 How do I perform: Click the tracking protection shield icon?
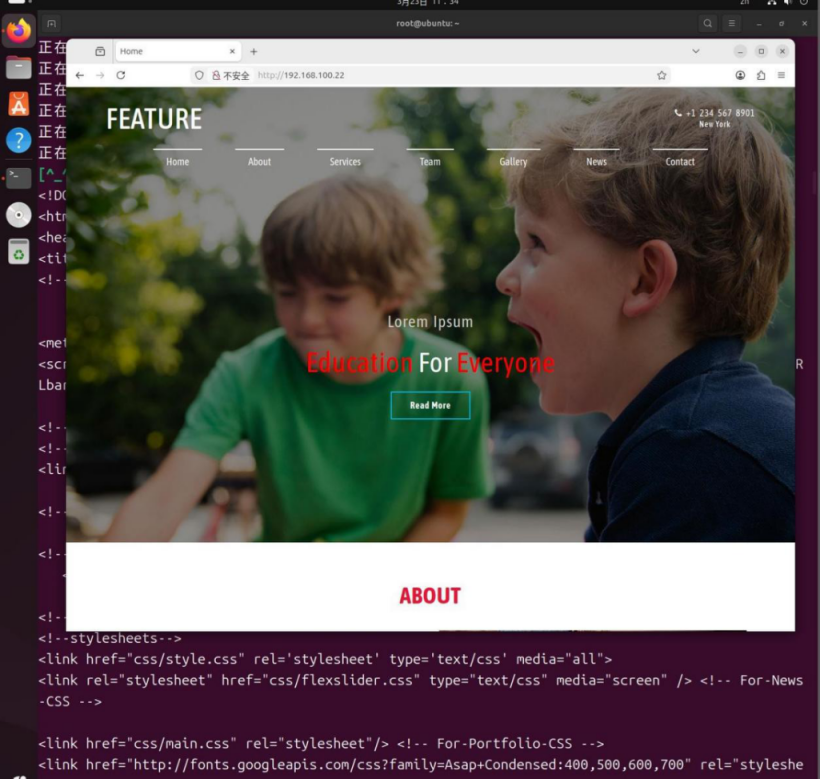[199, 75]
